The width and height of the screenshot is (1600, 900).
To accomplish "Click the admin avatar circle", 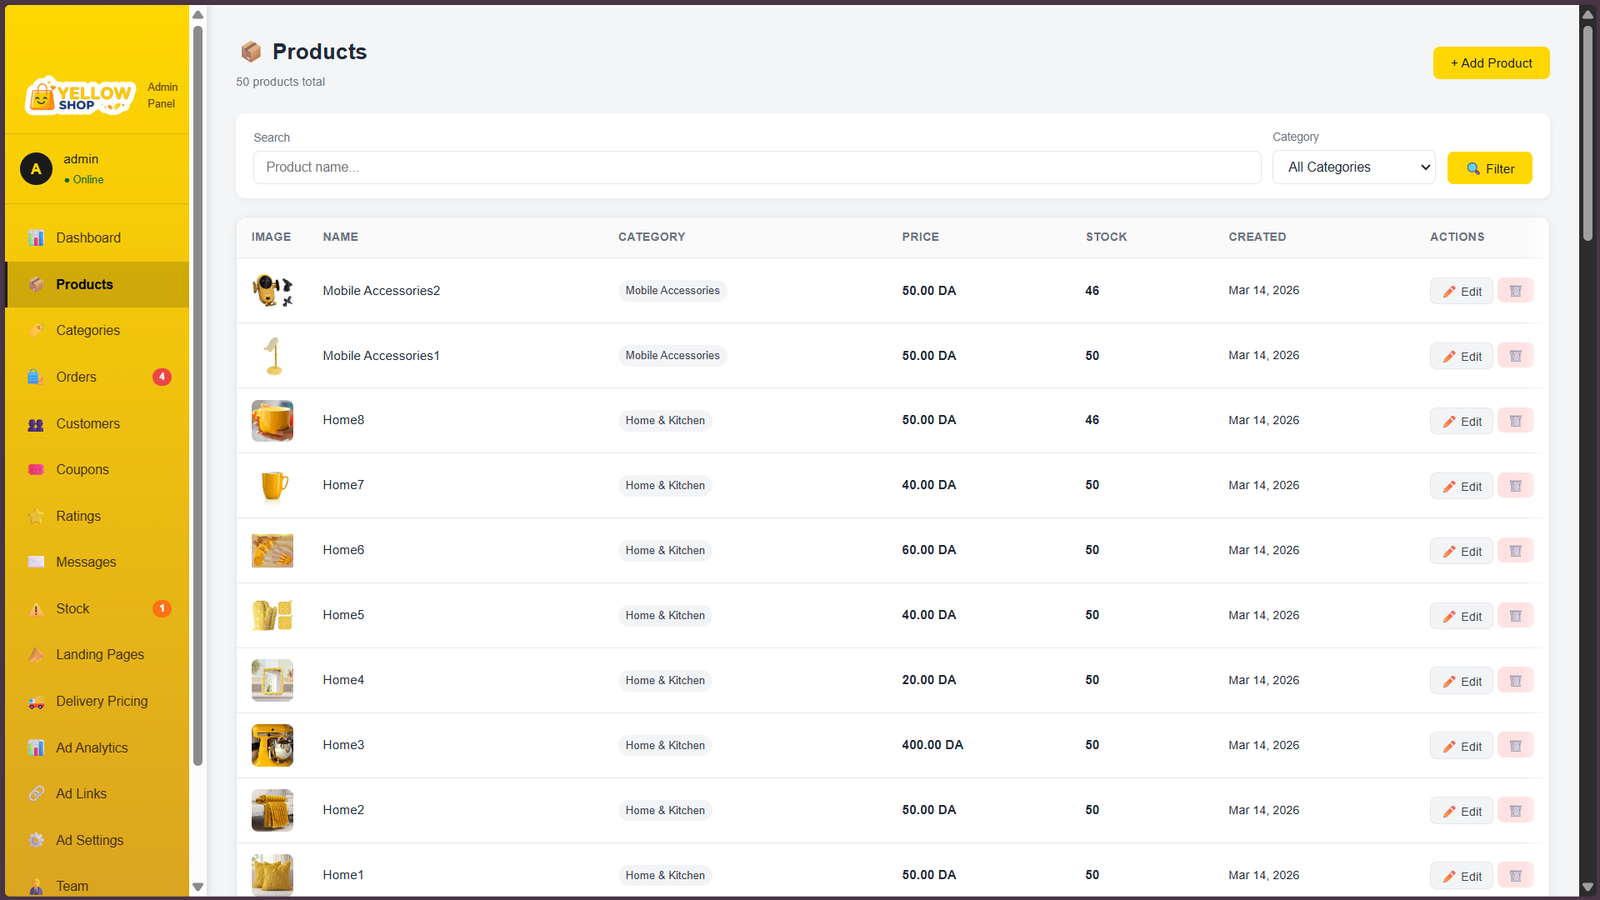I will tap(36, 169).
